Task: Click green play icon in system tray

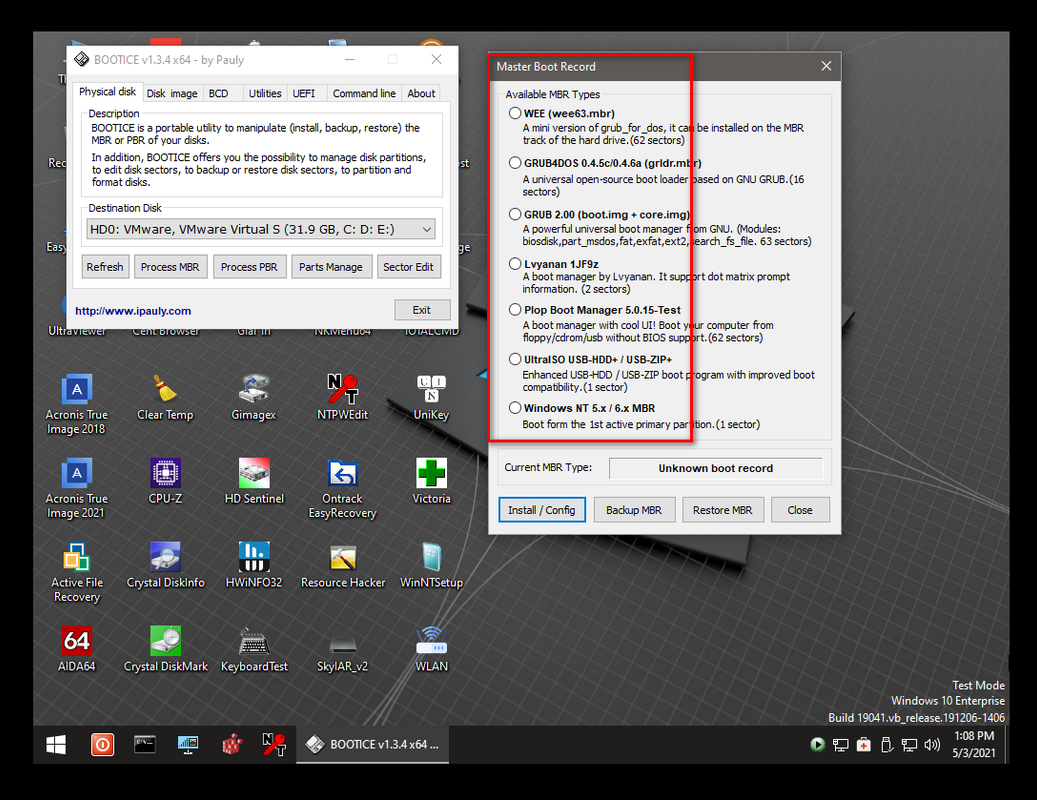Action: [817, 745]
